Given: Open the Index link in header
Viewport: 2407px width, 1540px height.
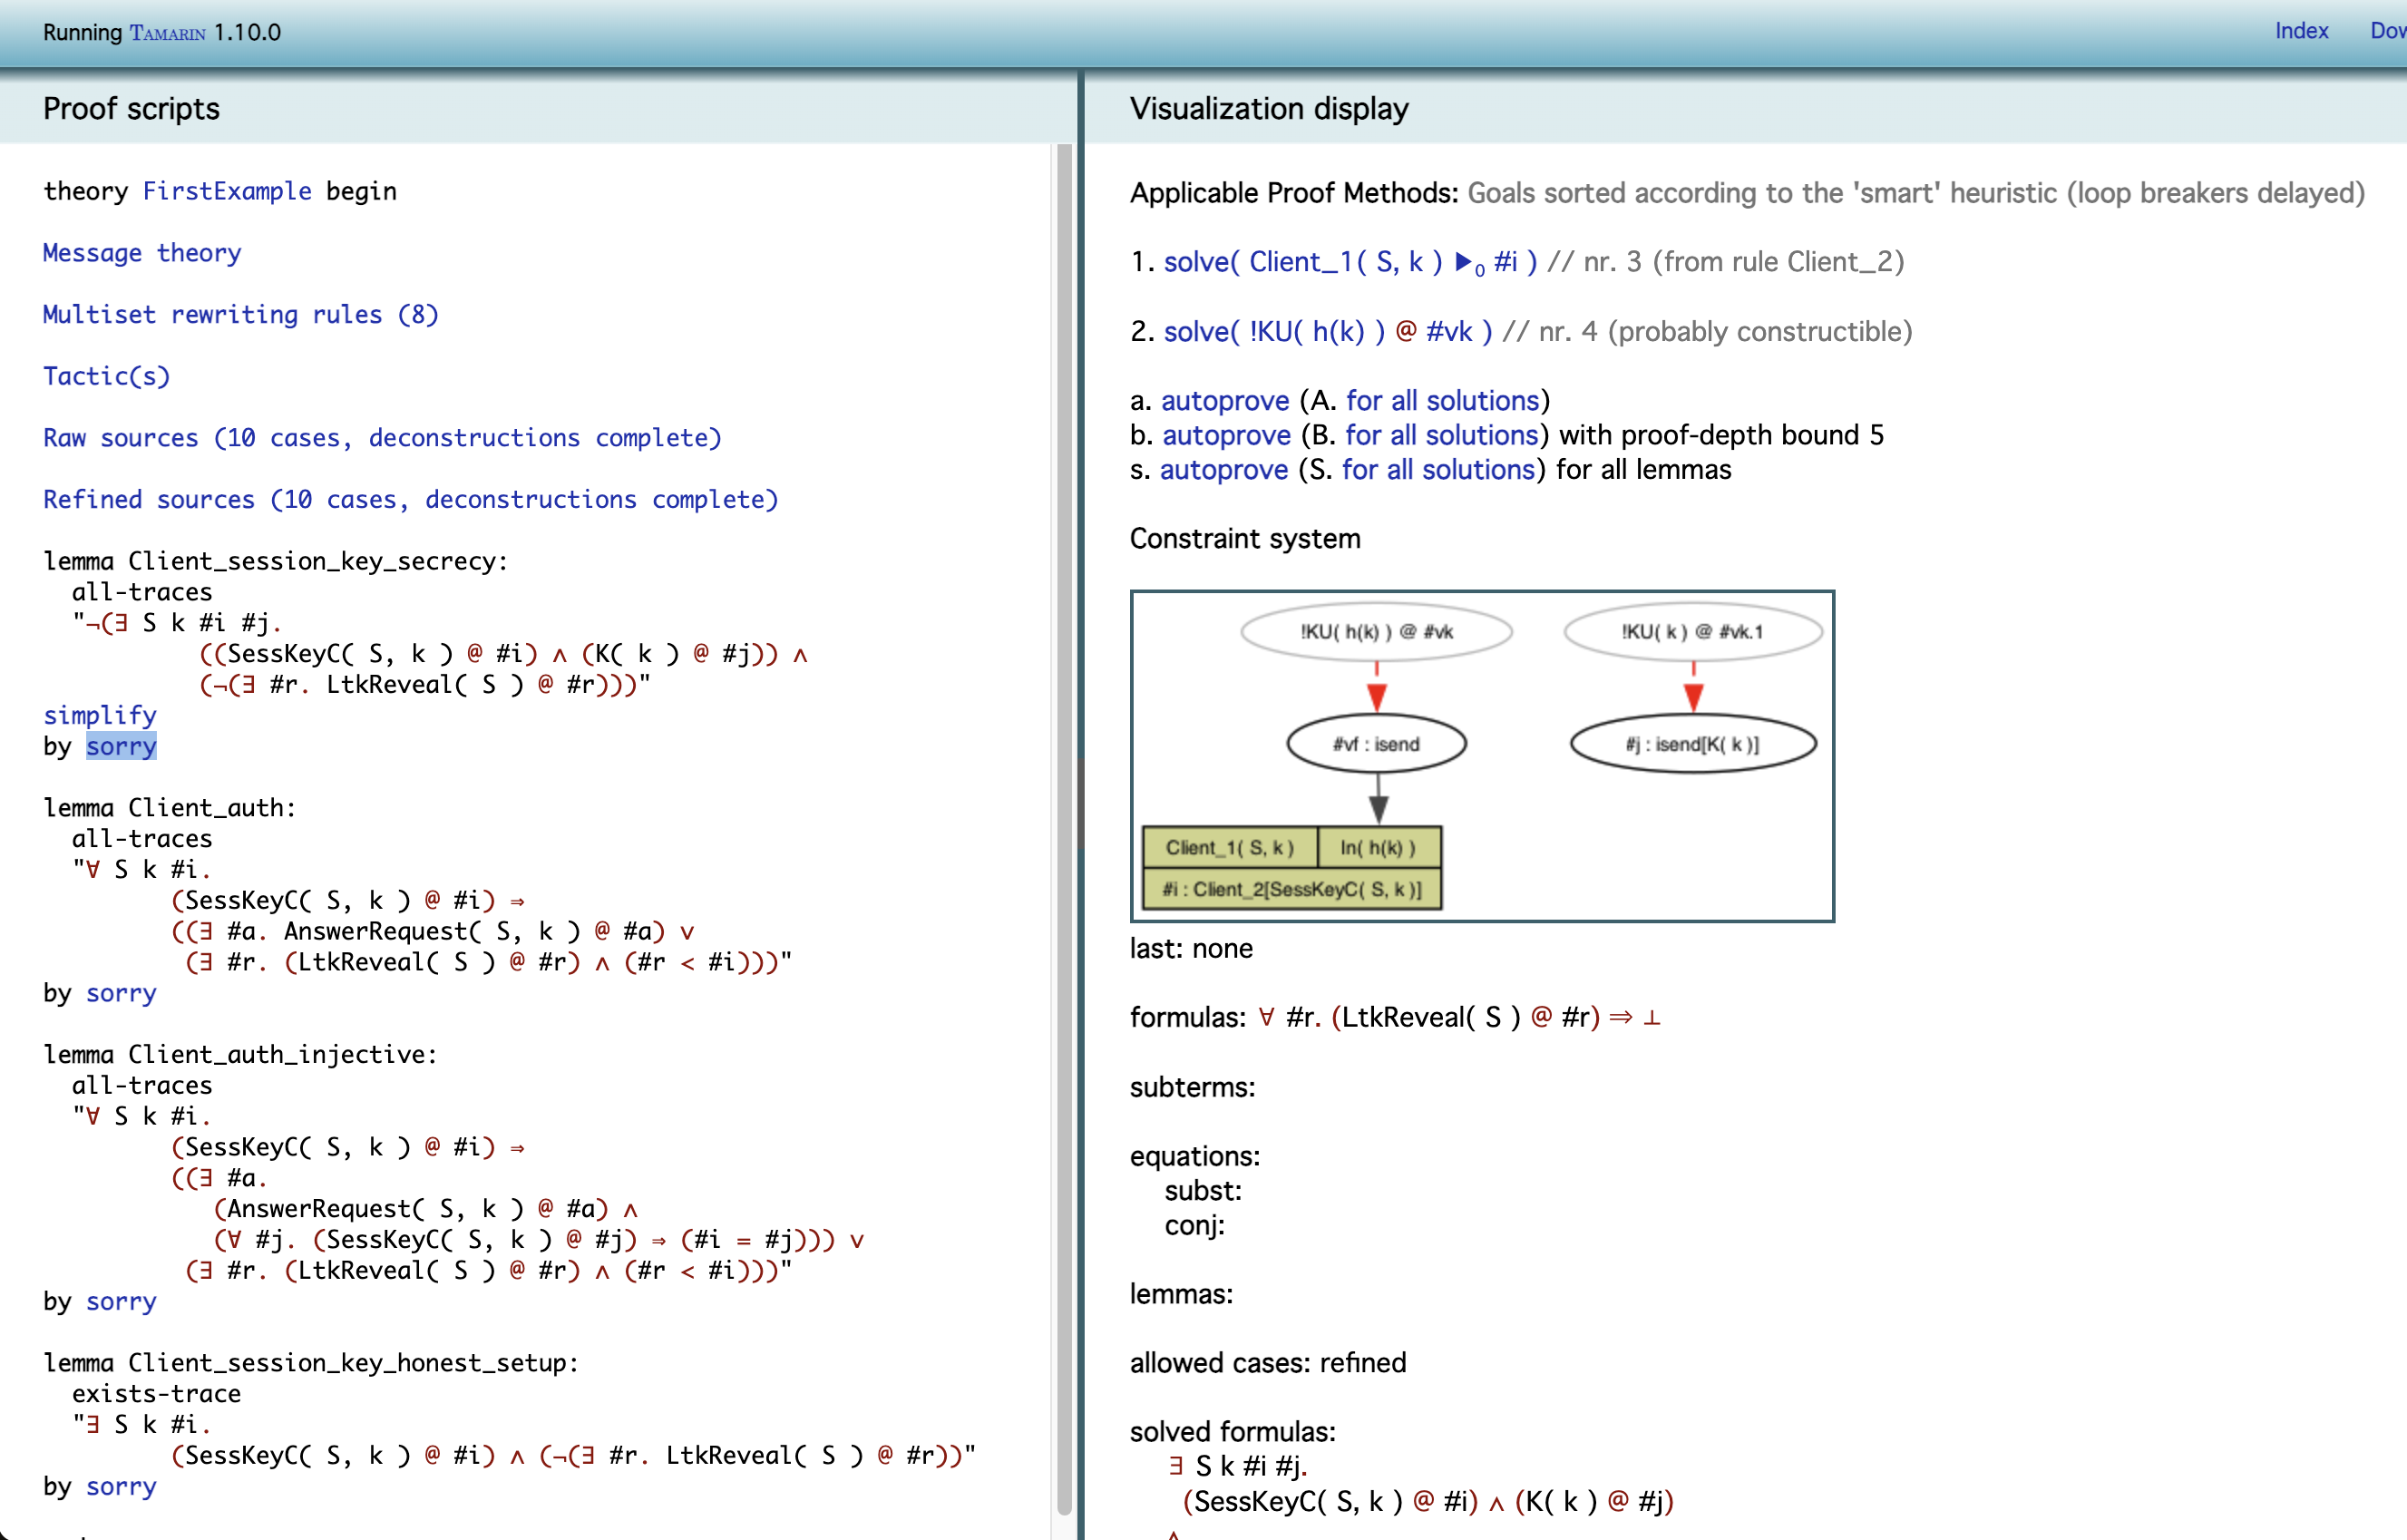Looking at the screenshot, I should [2300, 31].
